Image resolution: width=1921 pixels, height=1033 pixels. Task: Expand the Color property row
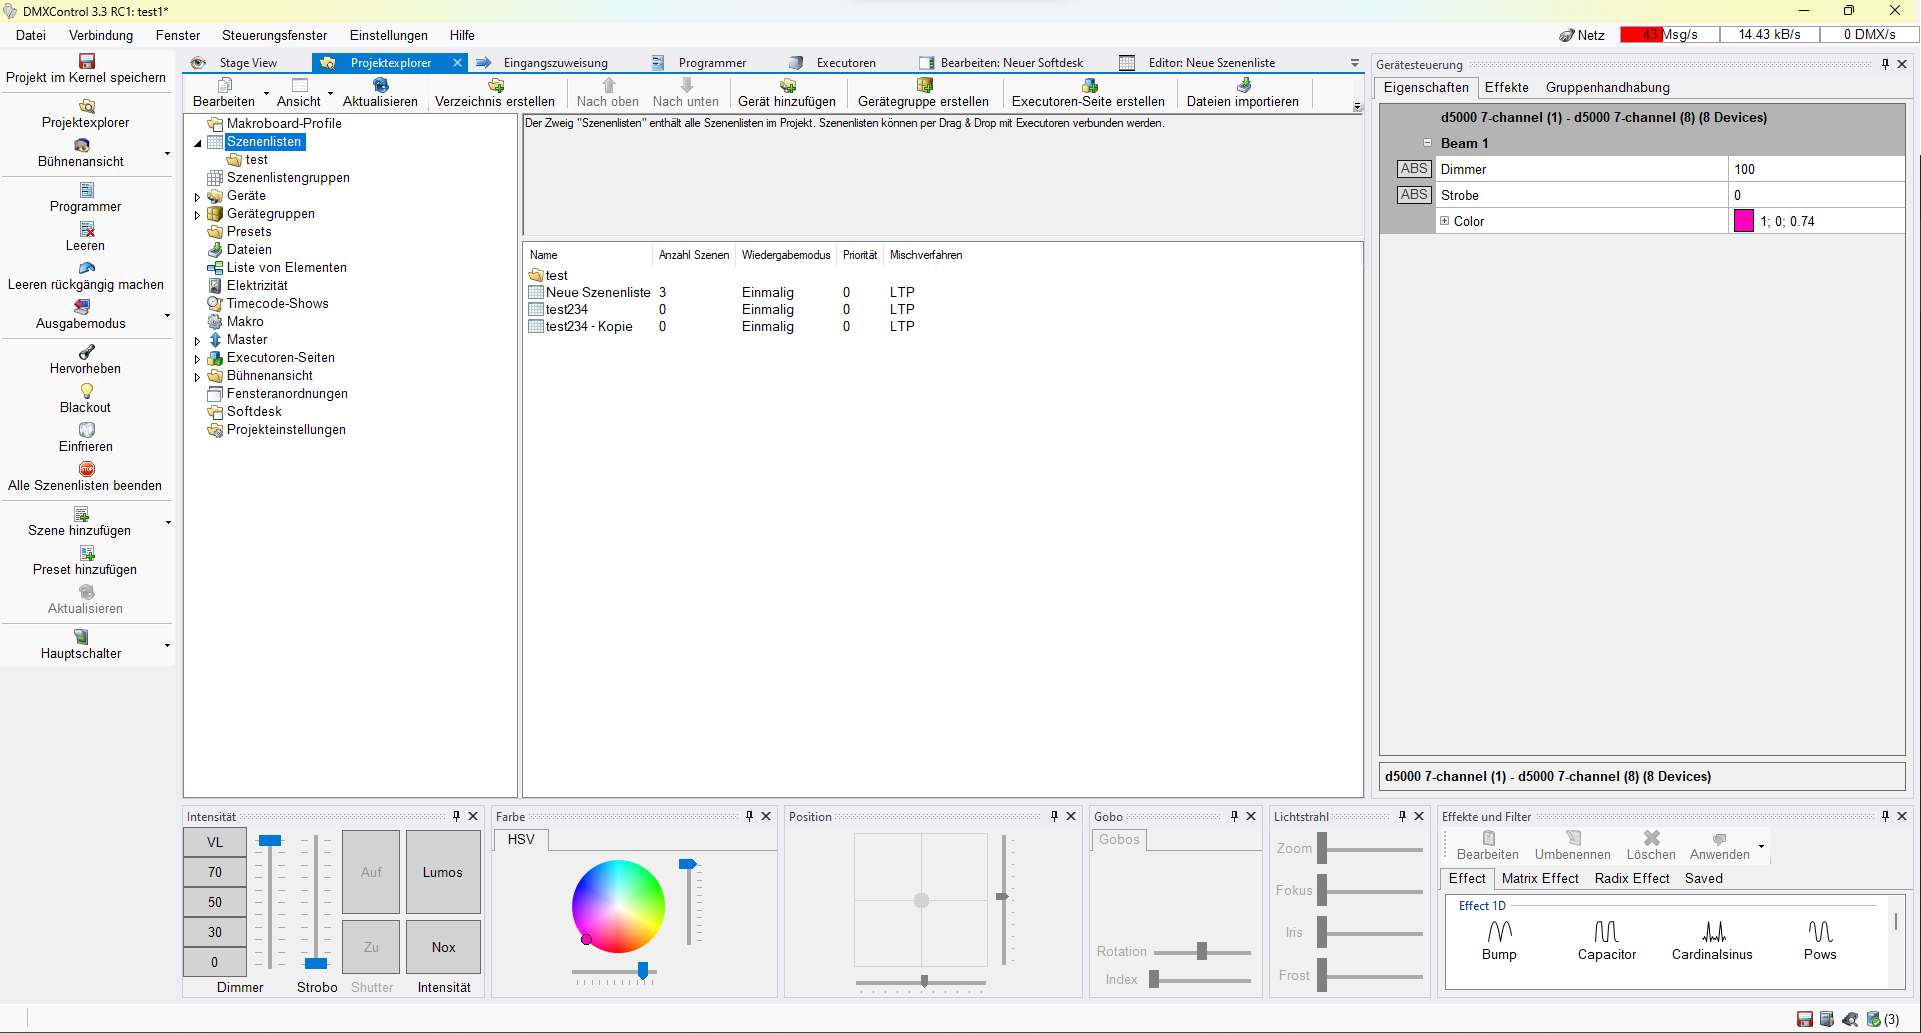coord(1444,221)
